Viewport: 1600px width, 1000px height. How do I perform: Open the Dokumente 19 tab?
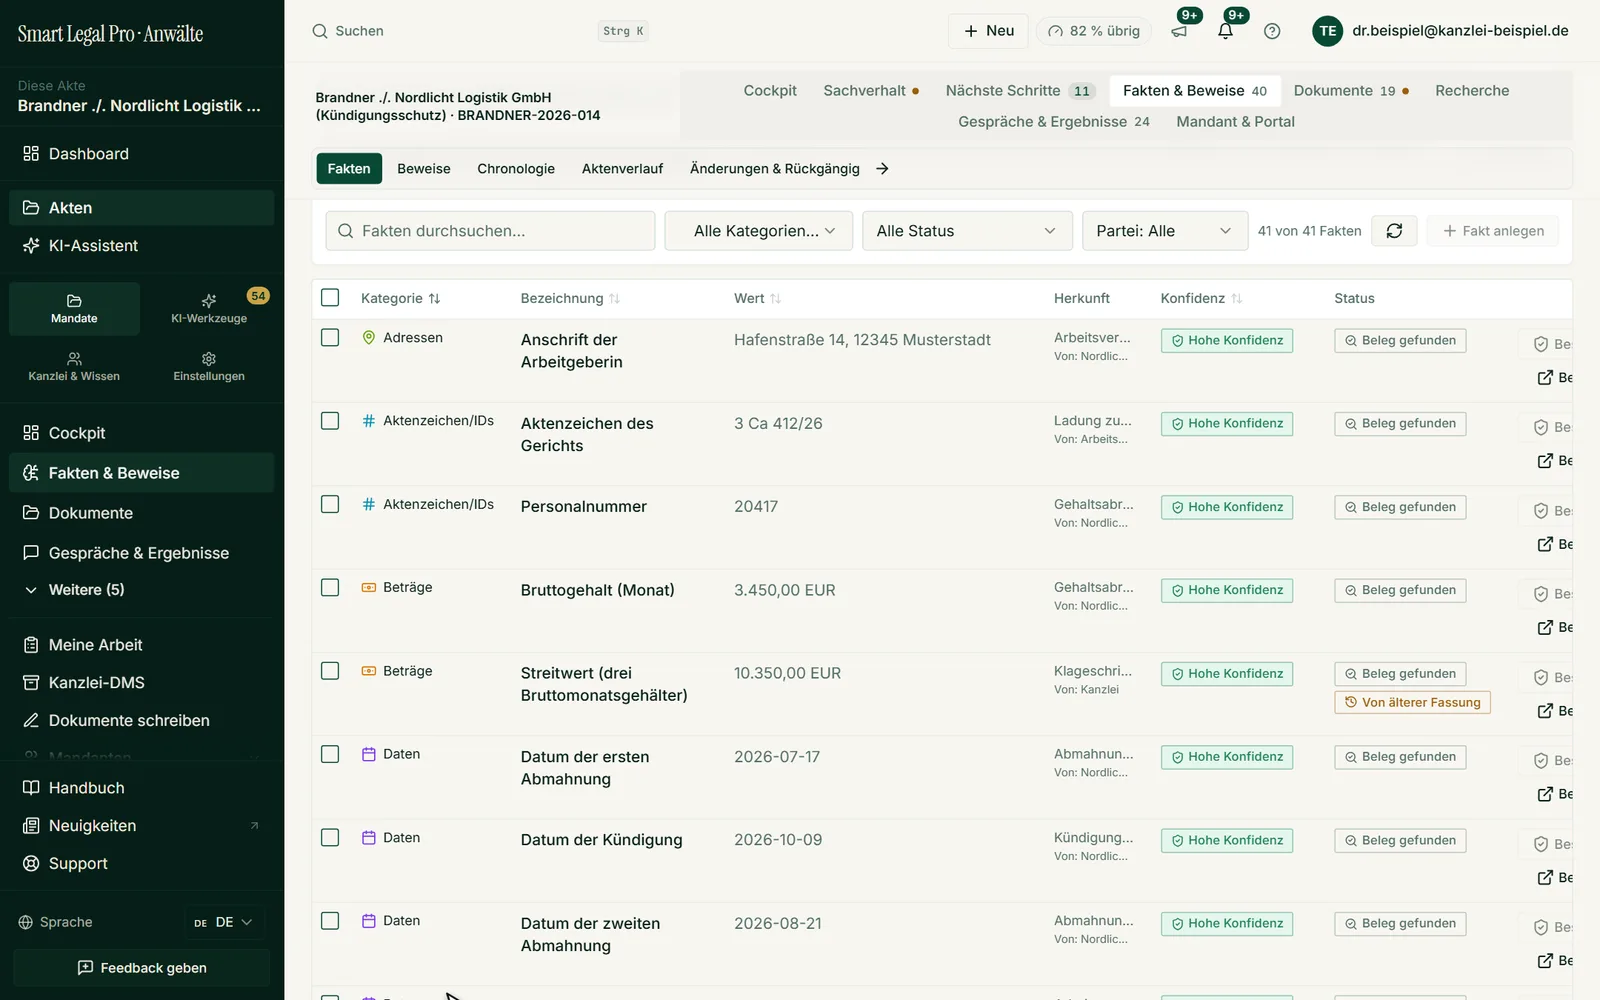1351,91
